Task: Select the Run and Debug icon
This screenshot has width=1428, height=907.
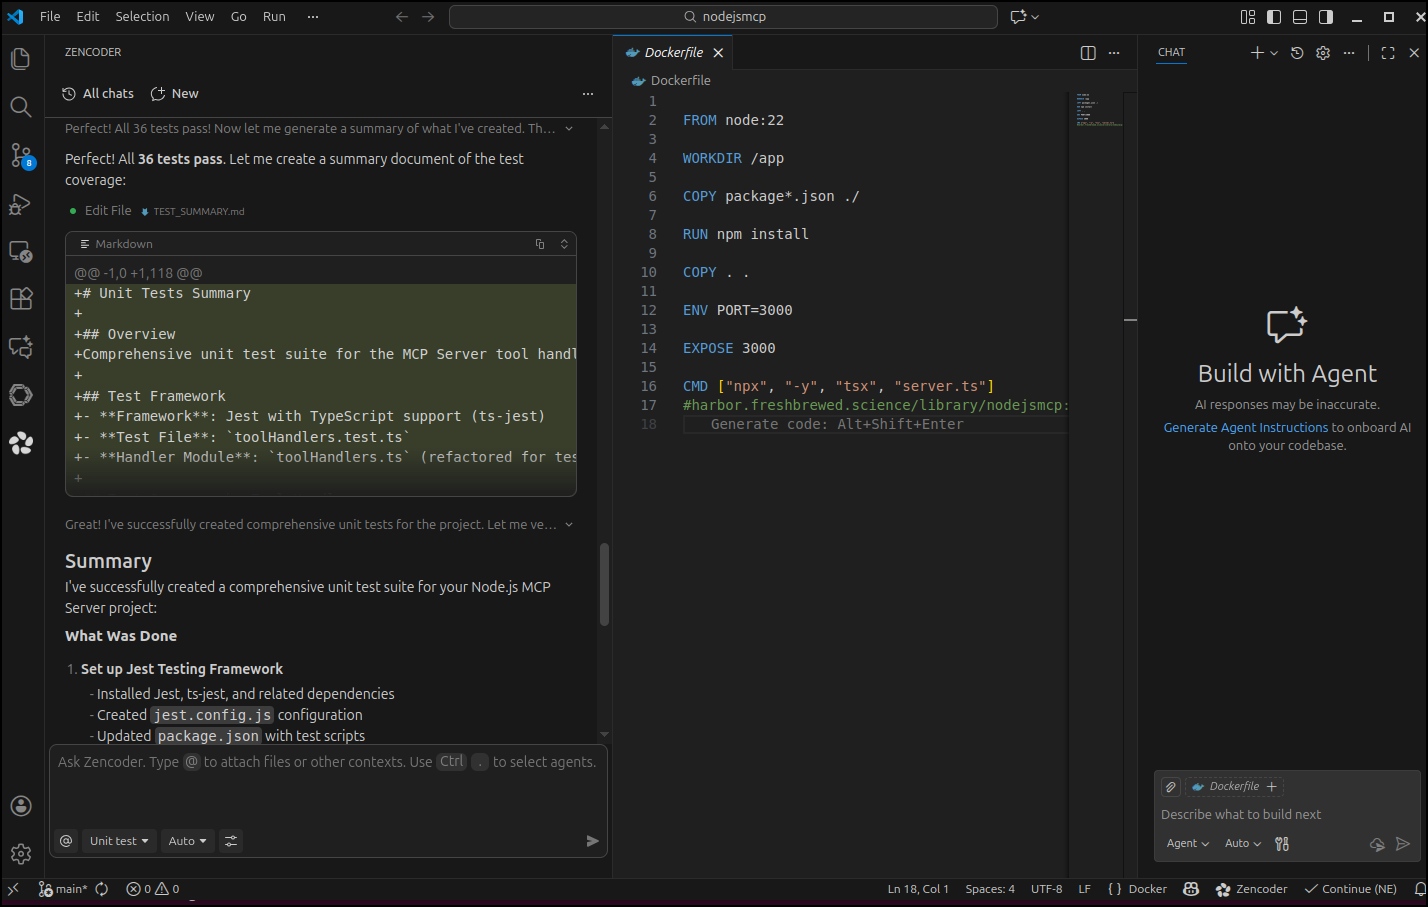Action: [20, 204]
